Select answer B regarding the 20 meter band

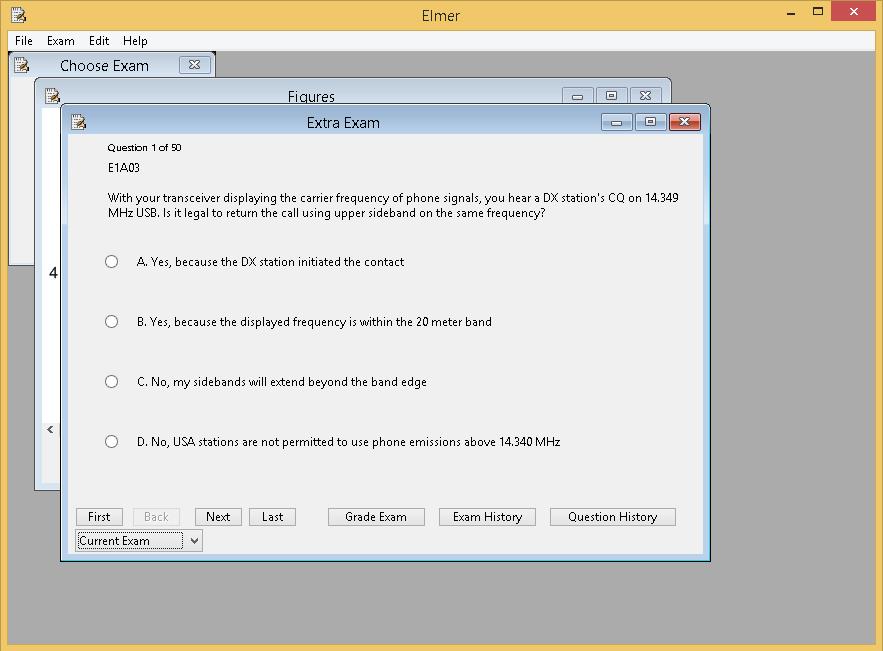click(111, 321)
